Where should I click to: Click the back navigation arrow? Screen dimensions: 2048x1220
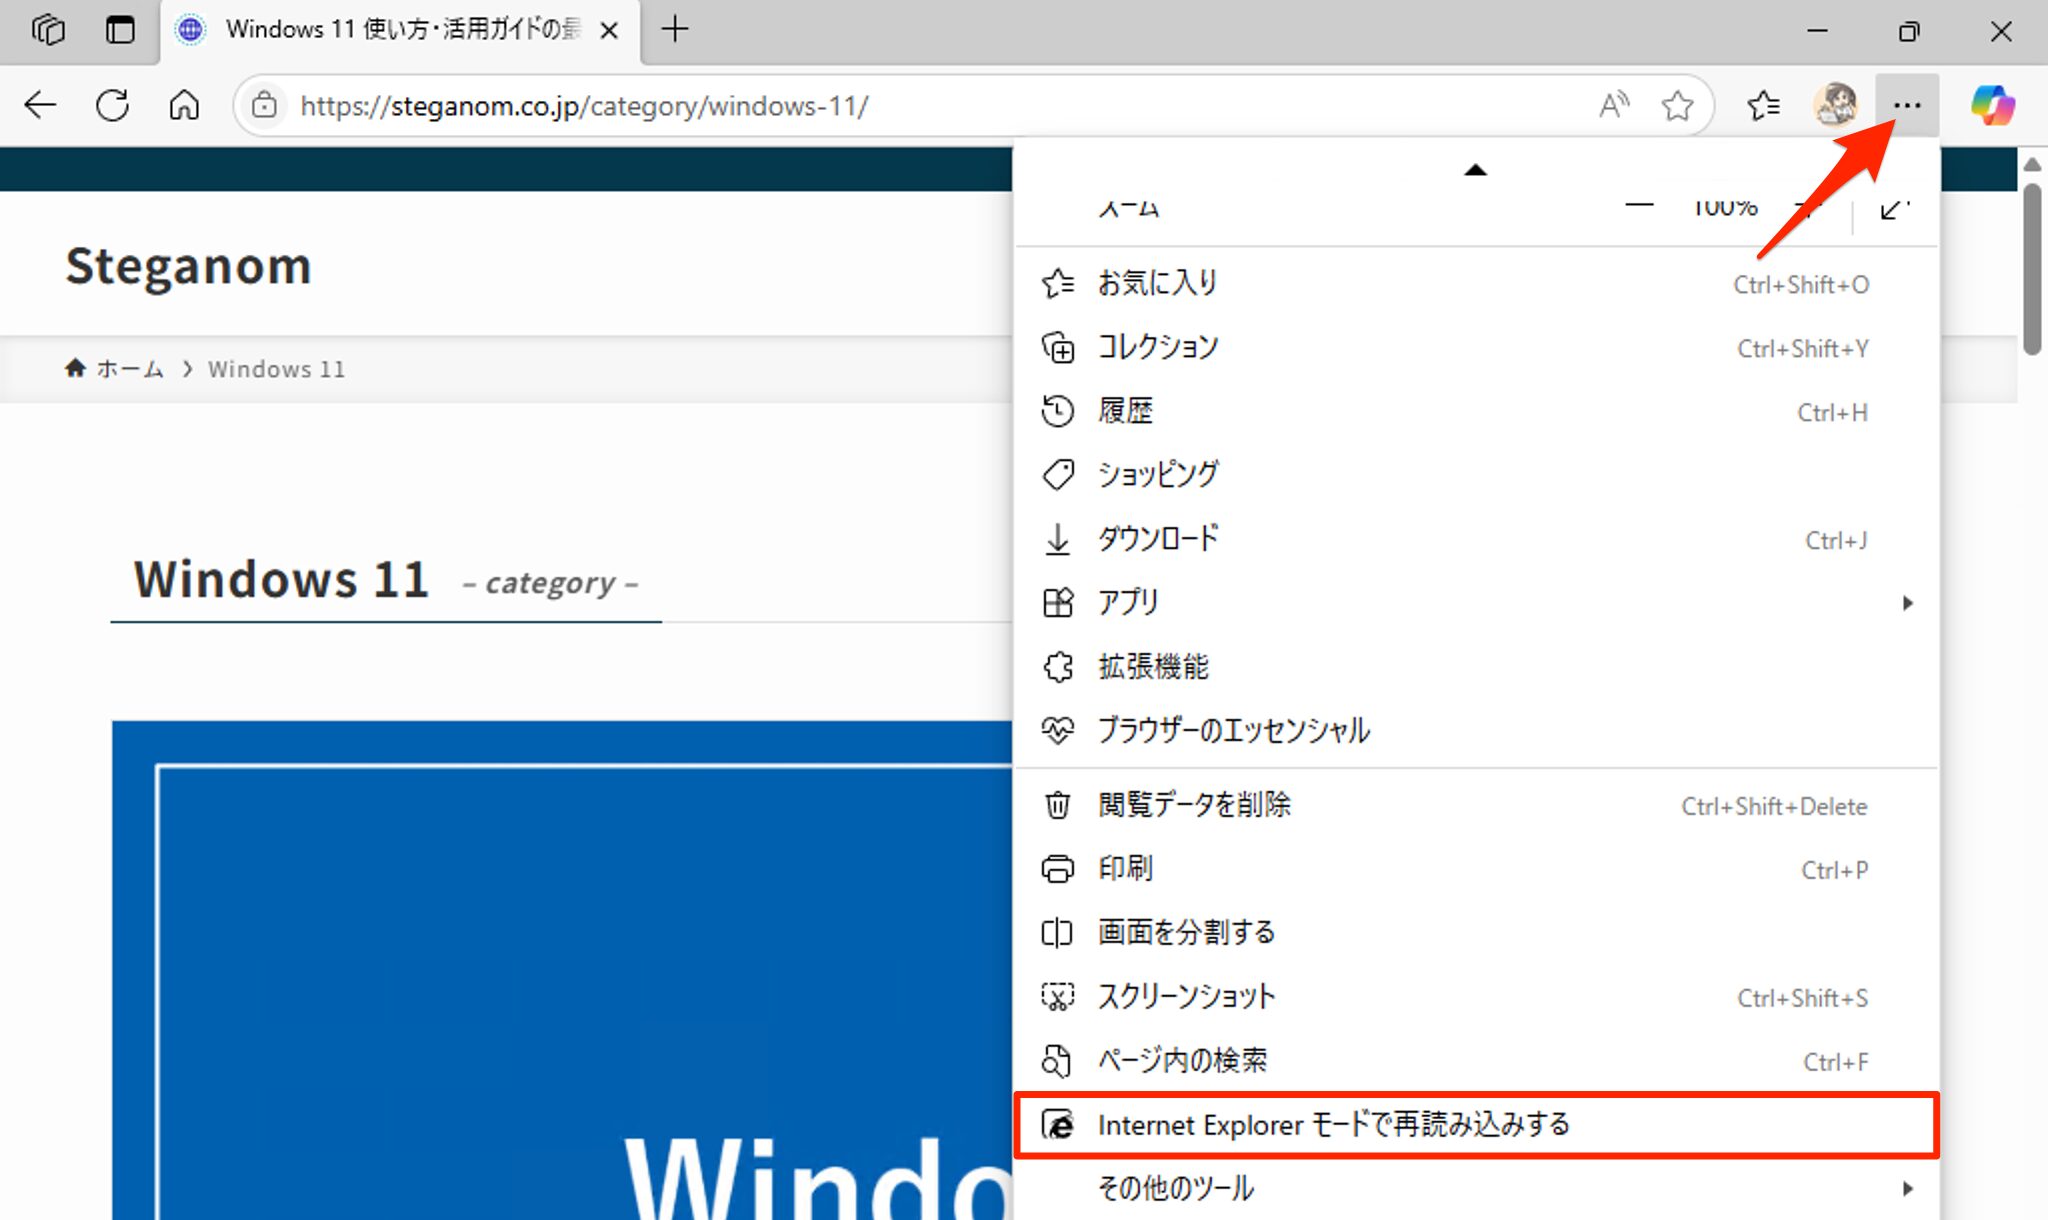[39, 104]
